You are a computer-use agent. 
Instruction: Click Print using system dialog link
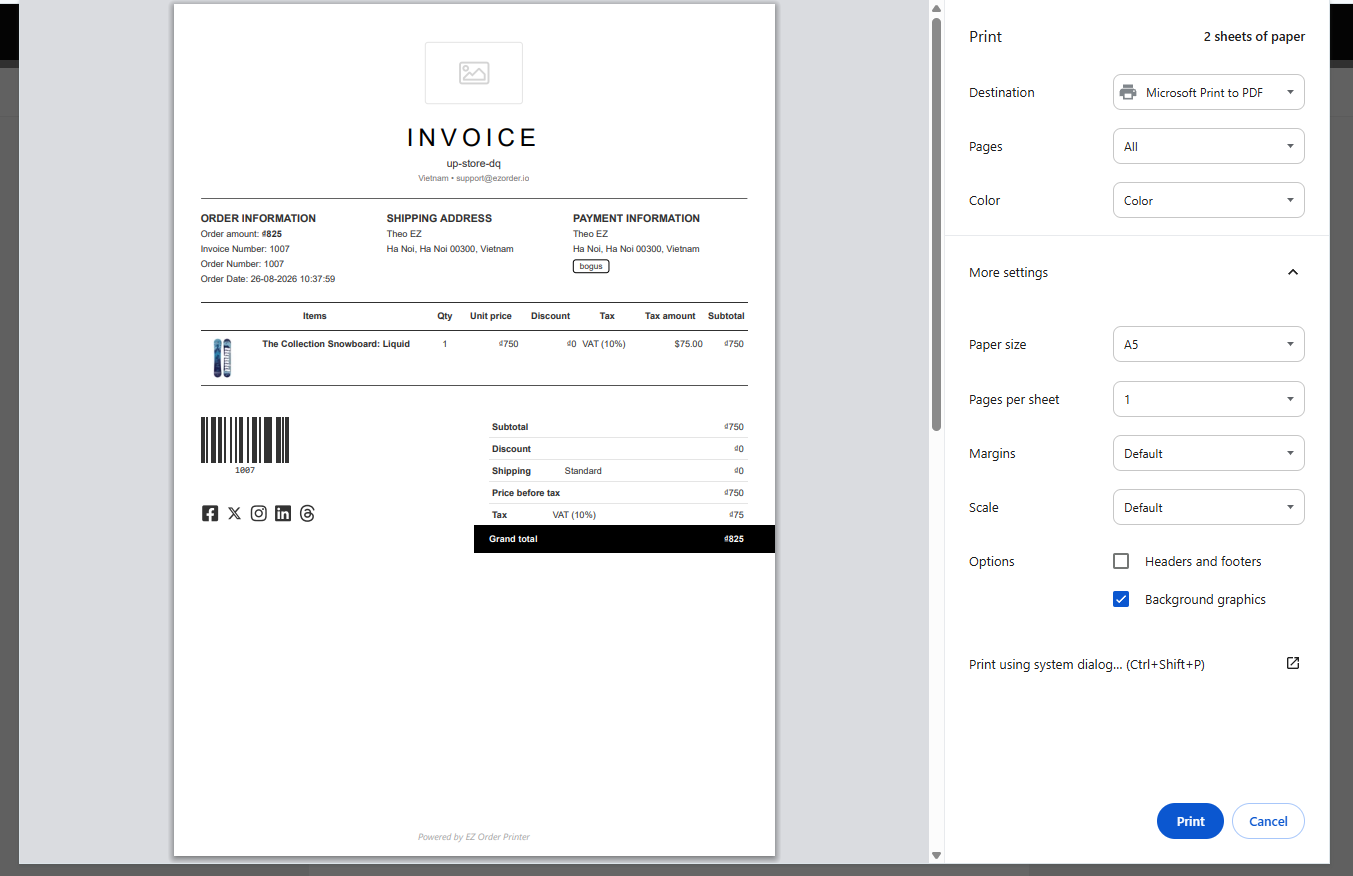coord(1087,664)
